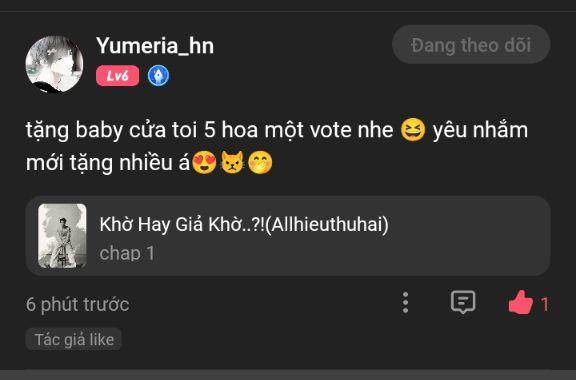The image size is (576, 380).
Task: Click the heart-eyes emoji
Action: pos(204,162)
